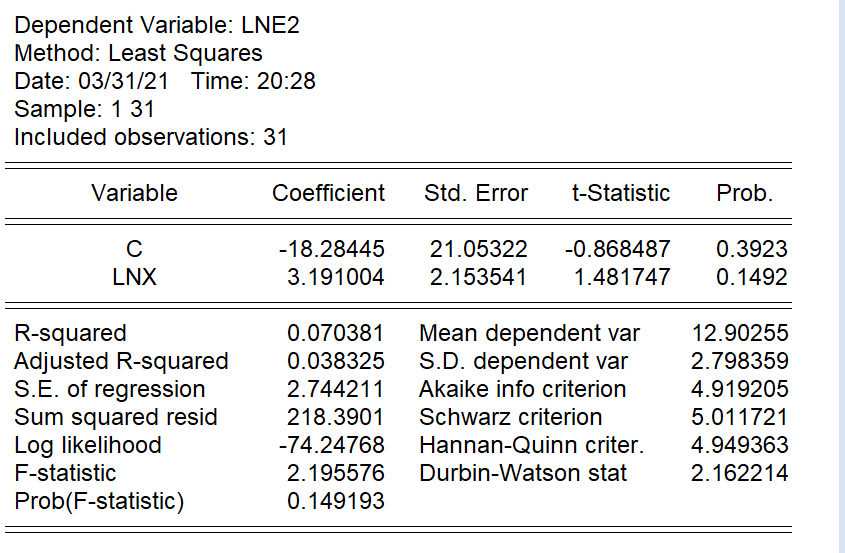Click the Akaike info criterion label
The image size is (845, 553).
tap(522, 389)
